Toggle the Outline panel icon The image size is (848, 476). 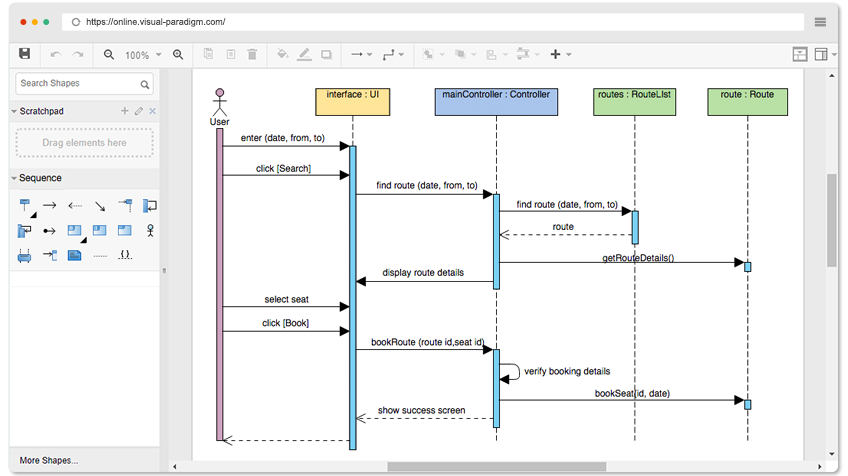(x=821, y=54)
